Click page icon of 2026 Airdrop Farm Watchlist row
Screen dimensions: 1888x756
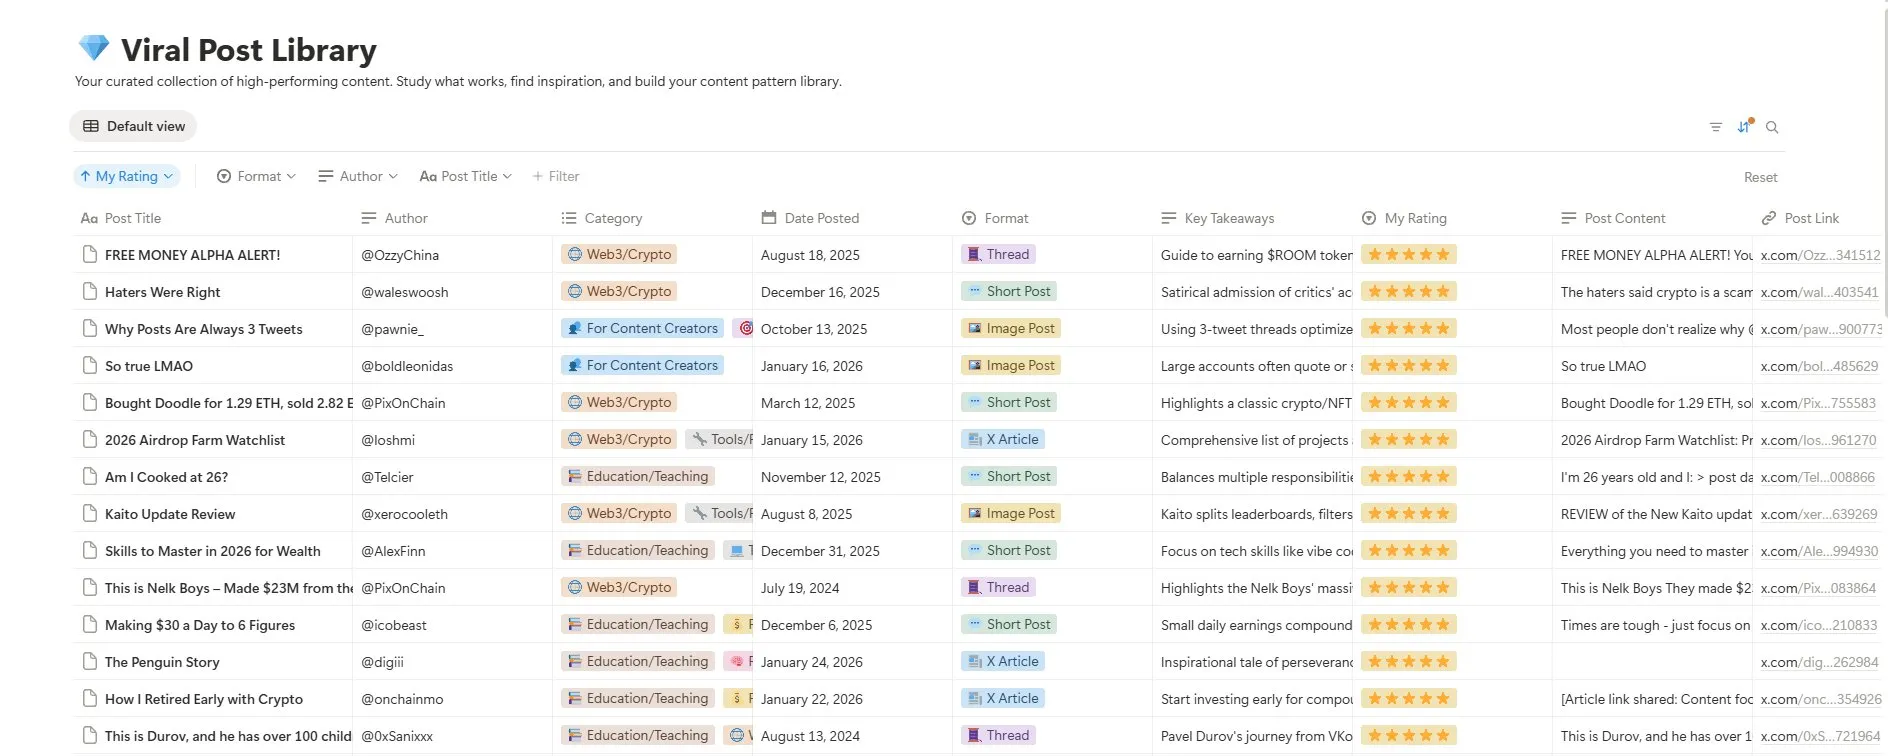pyautogui.click(x=90, y=439)
